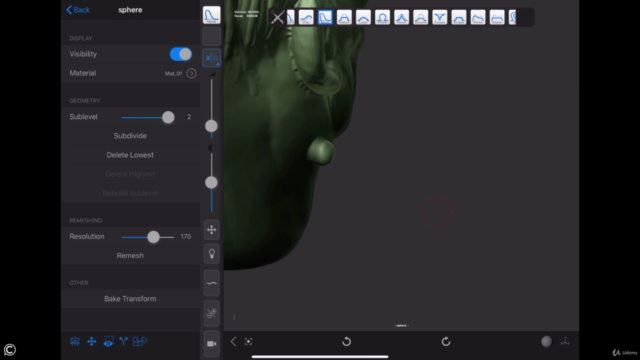Select the Clay brush
Viewport: 640px width, 360px height.
pos(306,18)
